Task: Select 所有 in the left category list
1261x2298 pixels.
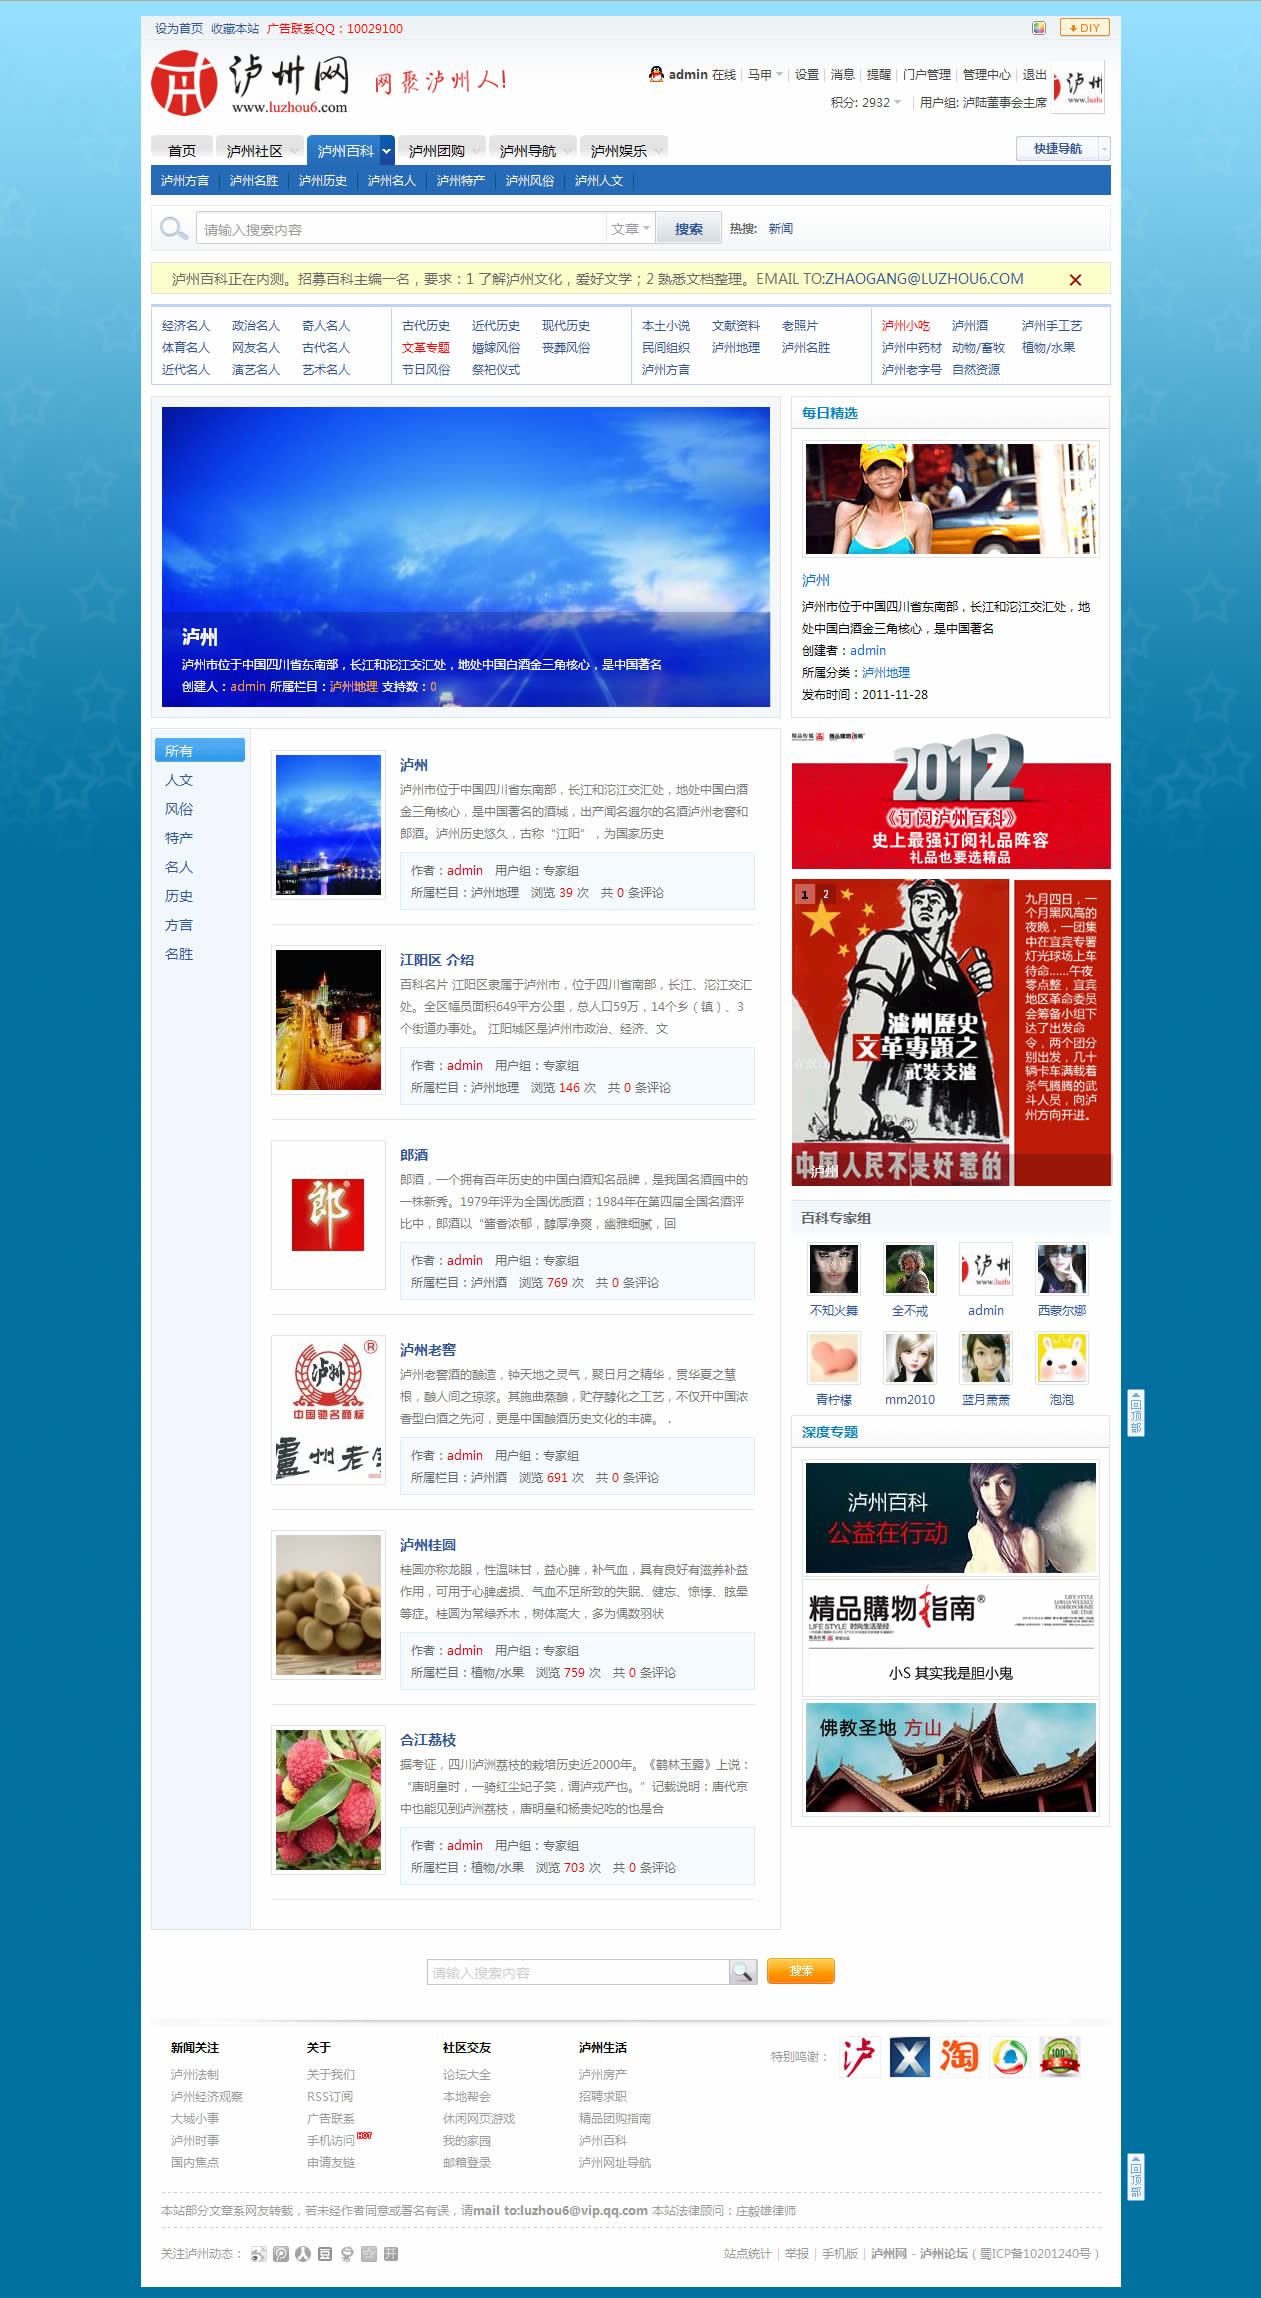Action: (x=200, y=750)
